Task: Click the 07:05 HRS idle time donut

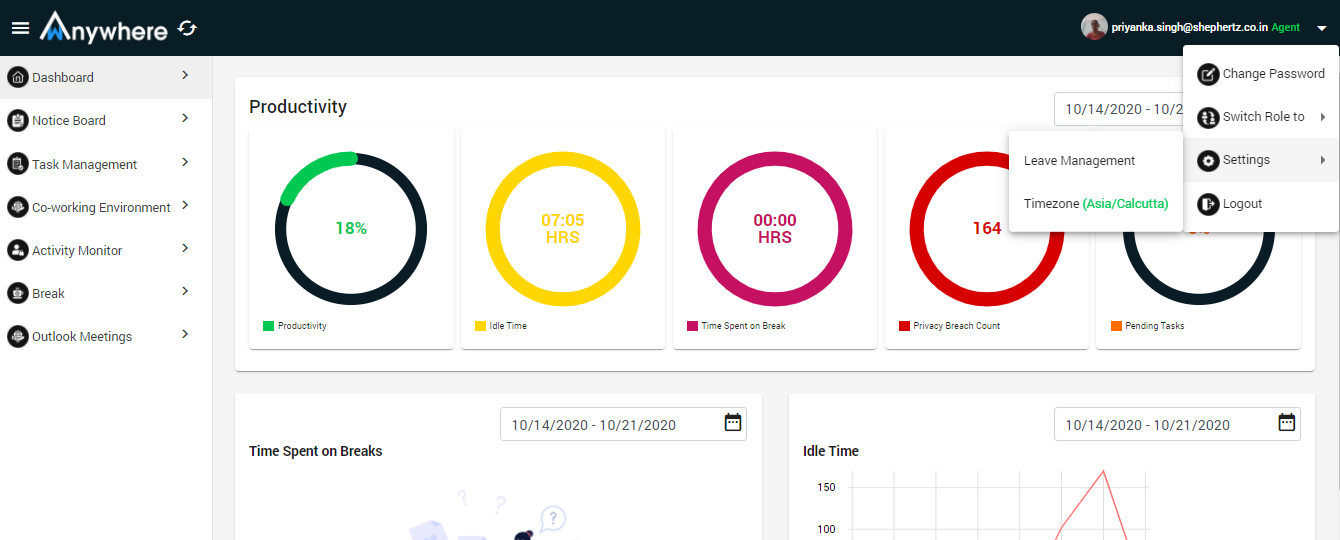Action: pyautogui.click(x=563, y=228)
